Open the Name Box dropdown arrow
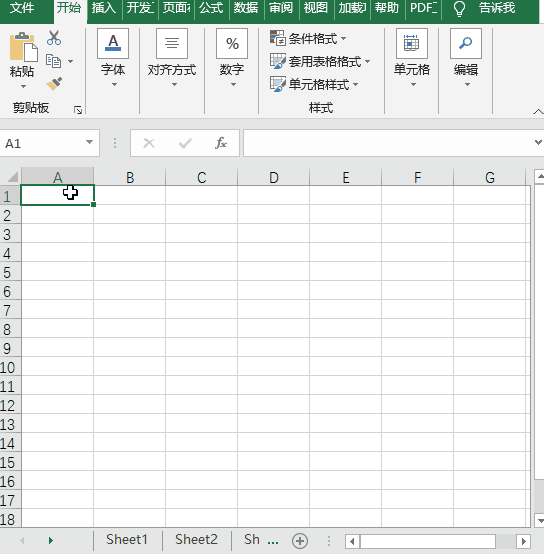Viewport: 544px width, 554px height. [89, 142]
